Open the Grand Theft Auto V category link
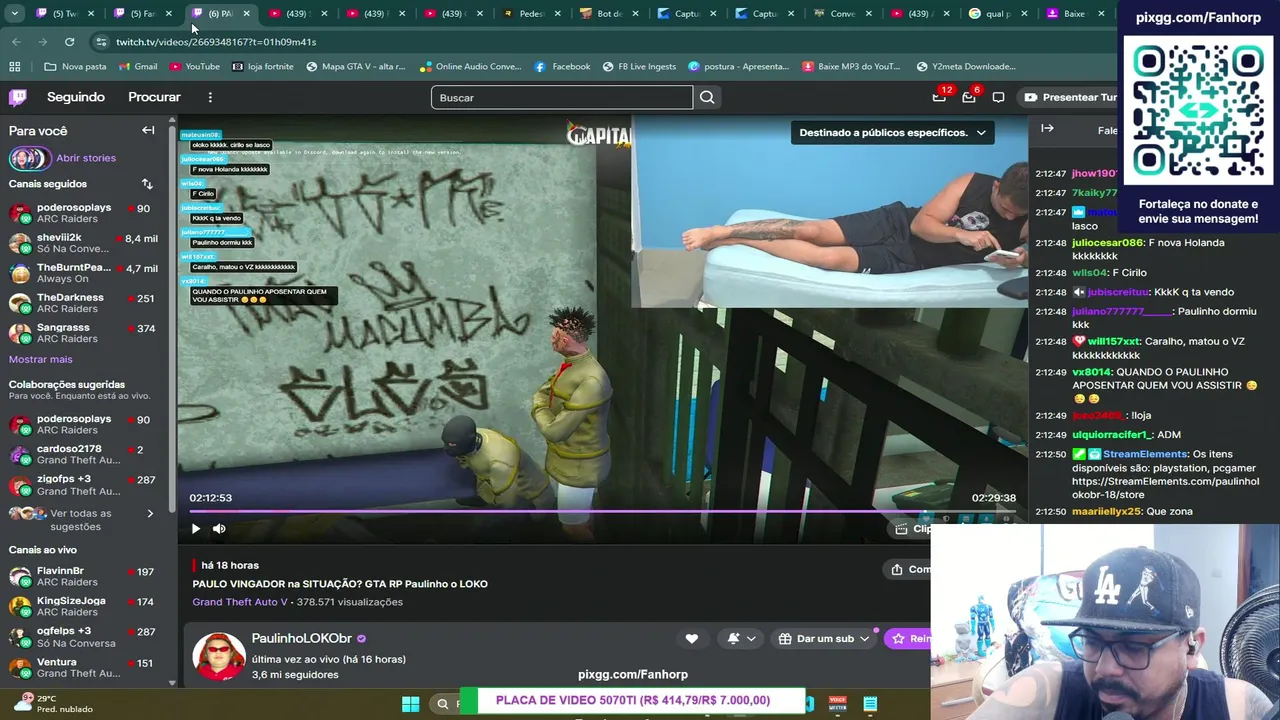The image size is (1280, 720). point(240,602)
